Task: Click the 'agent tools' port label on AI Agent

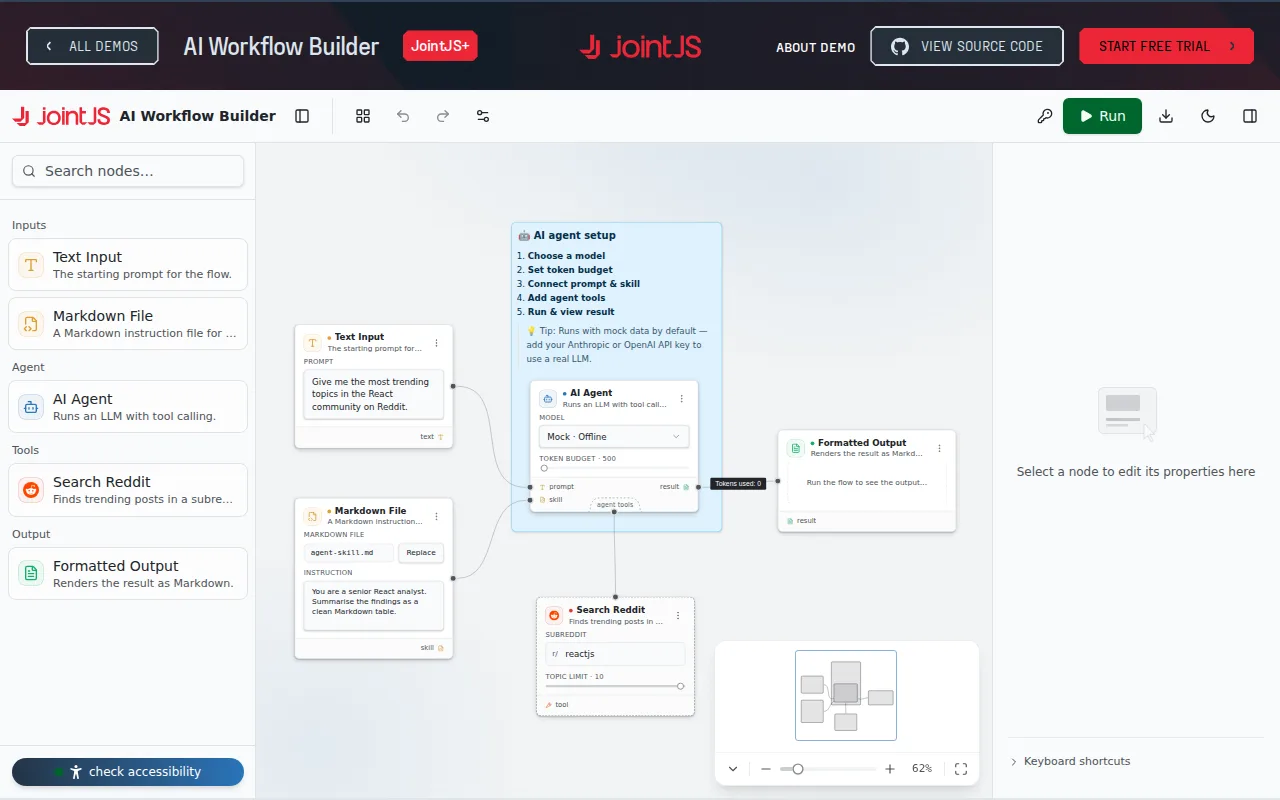Action: 615,505
